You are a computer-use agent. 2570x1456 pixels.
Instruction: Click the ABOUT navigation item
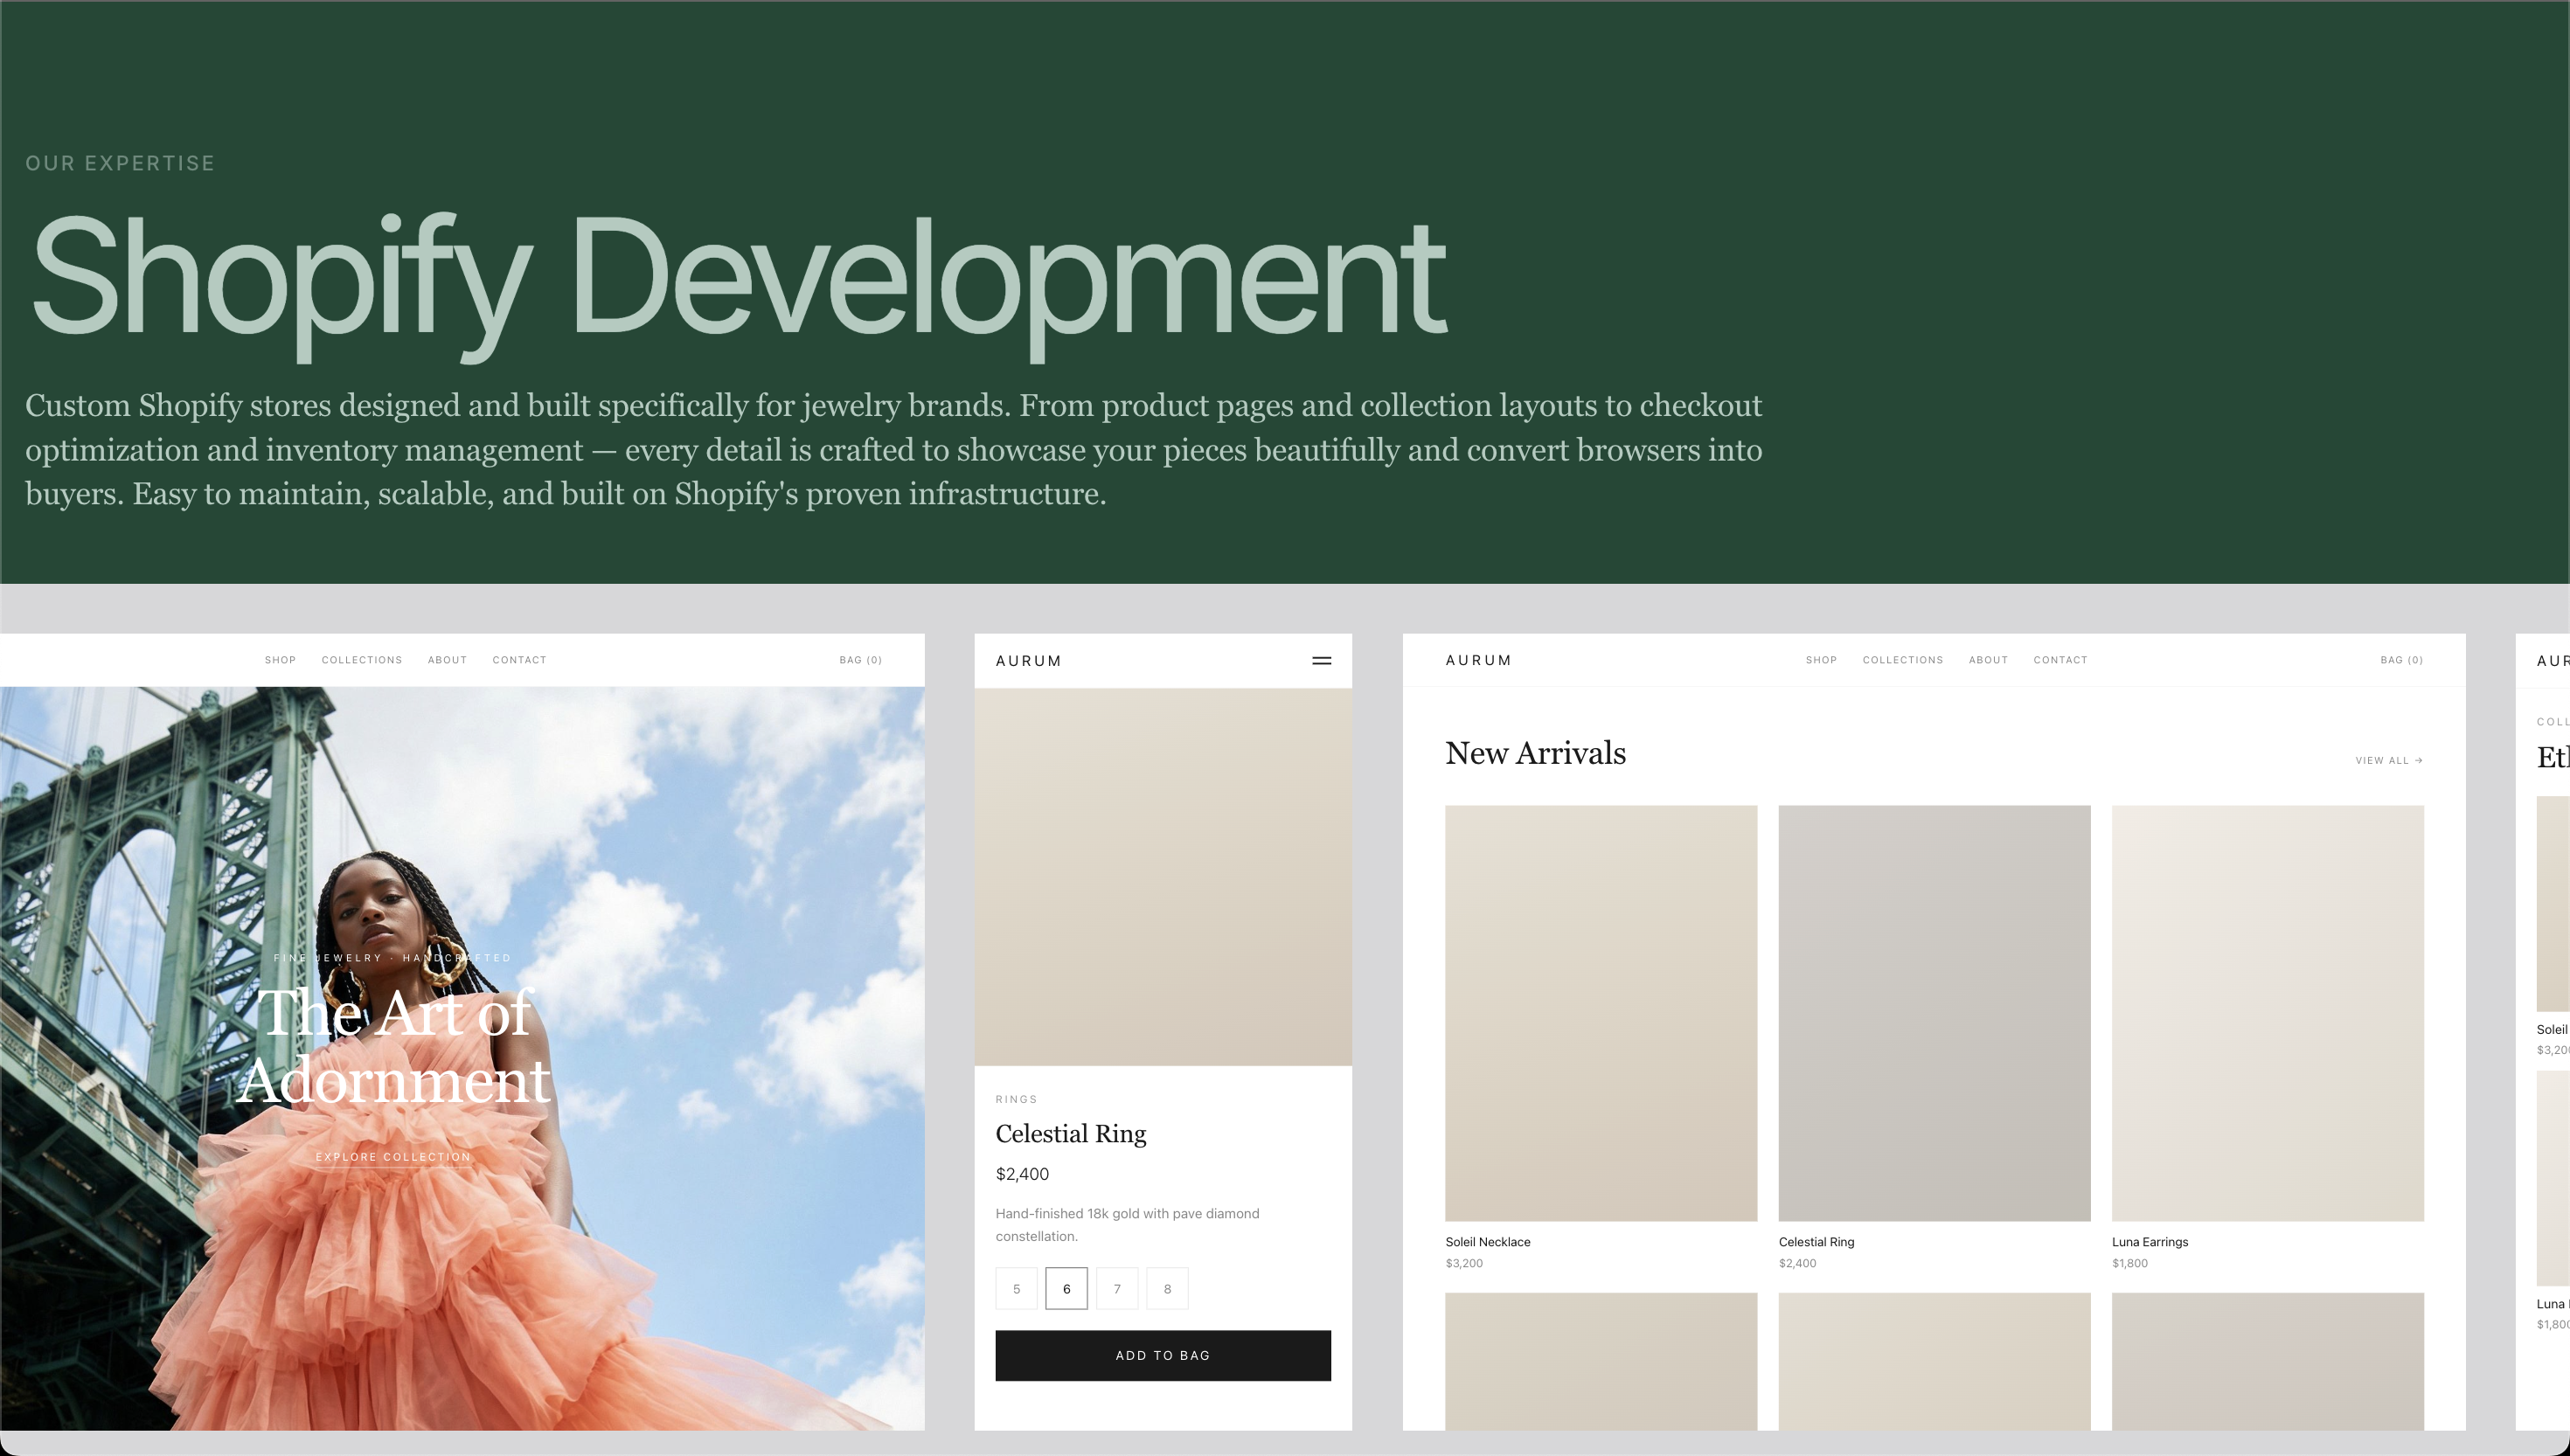[447, 660]
